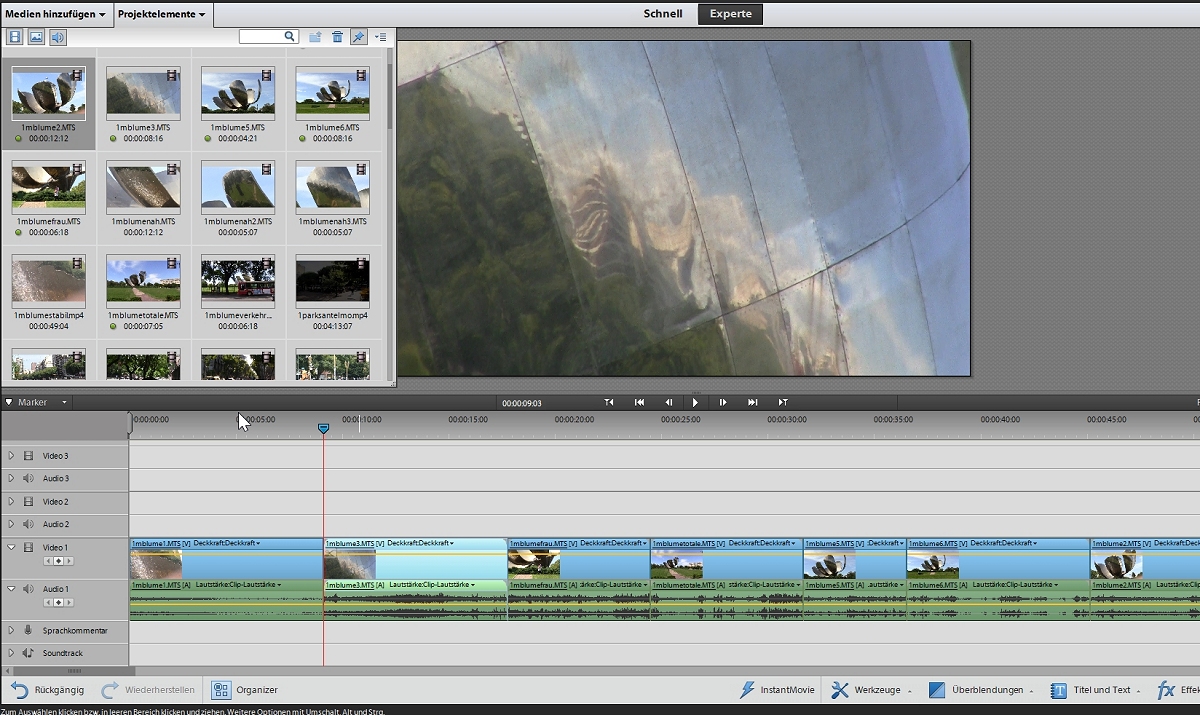1200x715 pixels.
Task: Click the 1parksantelmomp4 file name
Action: [333, 315]
